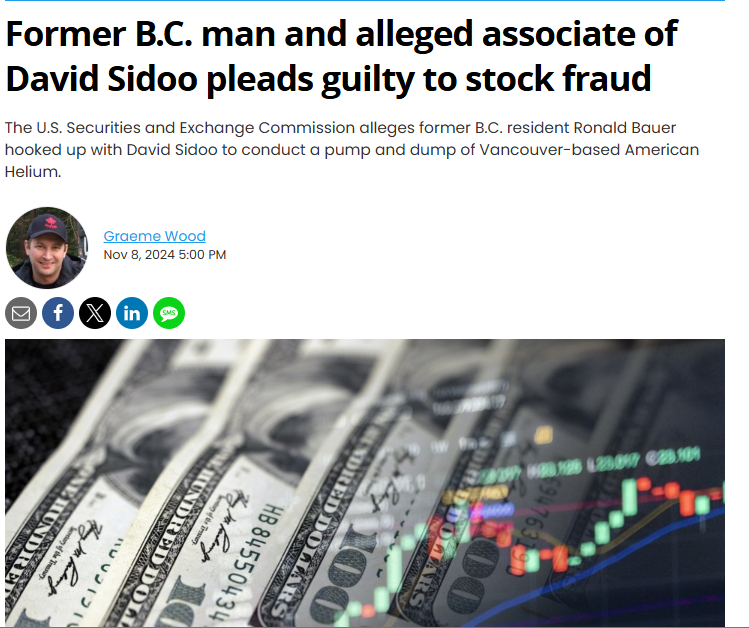Click the article headline about stock fraud
749x628 pixels.
pos(340,56)
